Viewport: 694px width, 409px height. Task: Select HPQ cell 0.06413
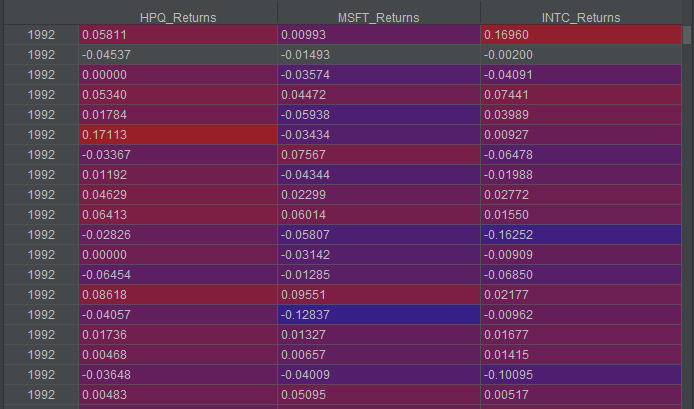(178, 215)
